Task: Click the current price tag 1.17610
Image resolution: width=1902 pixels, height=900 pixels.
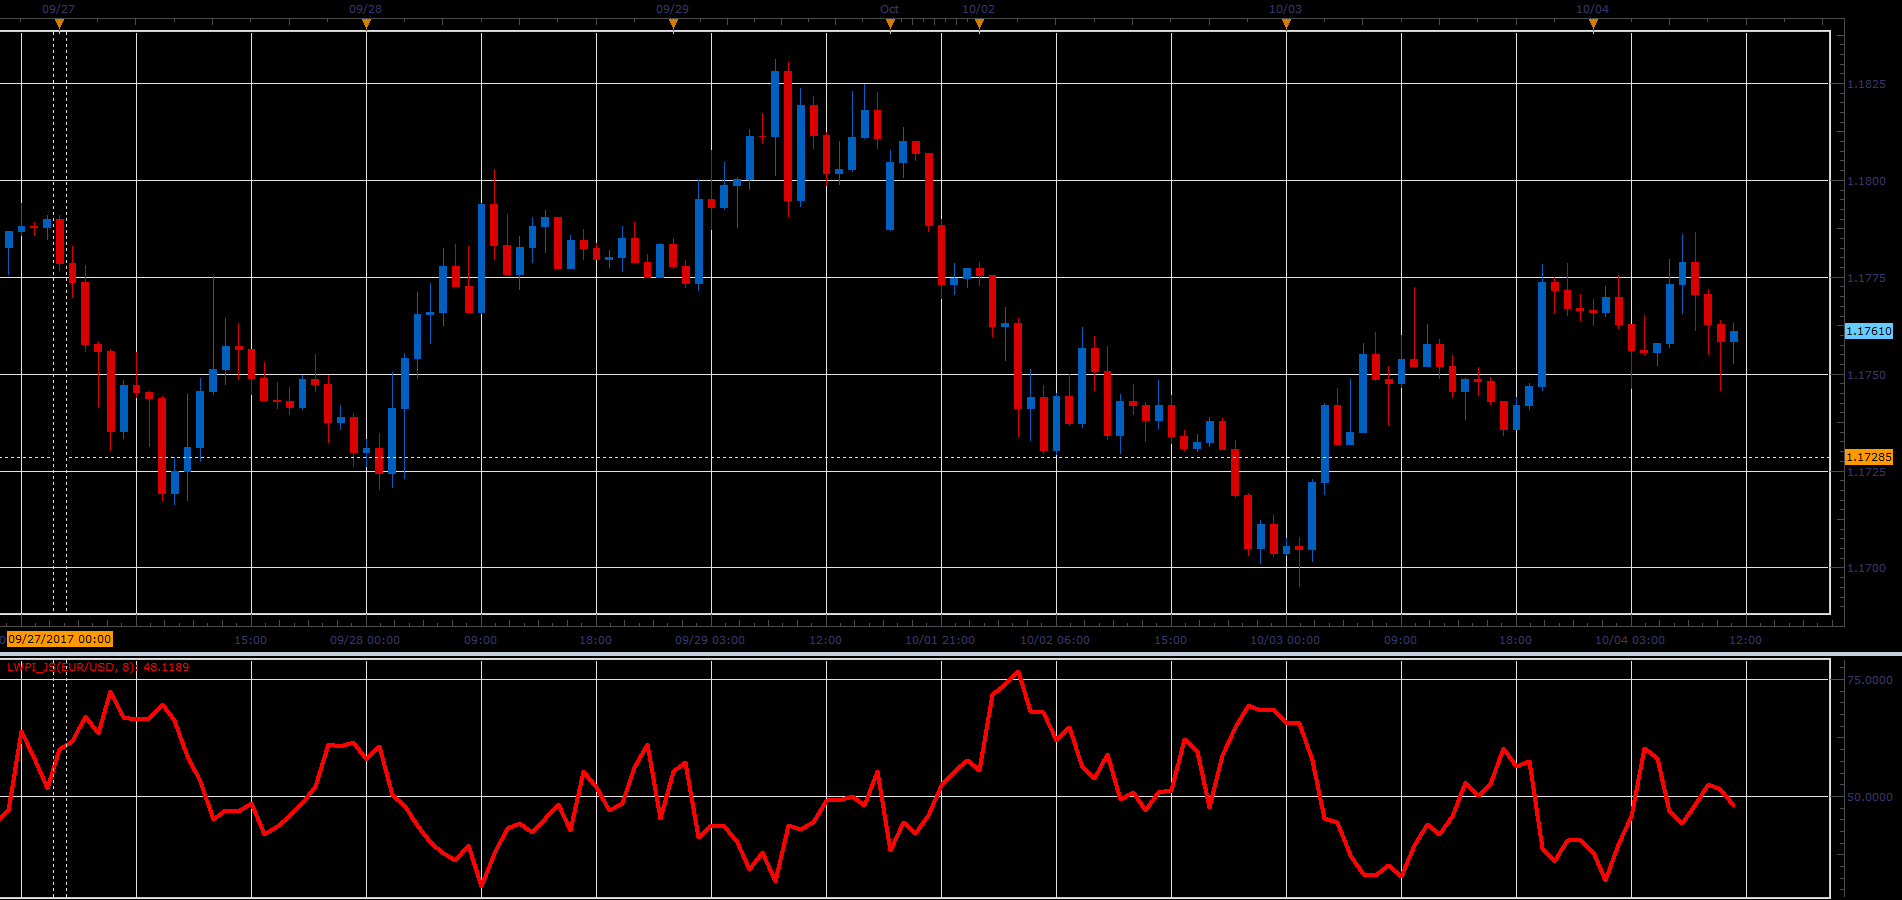Action: point(1868,331)
